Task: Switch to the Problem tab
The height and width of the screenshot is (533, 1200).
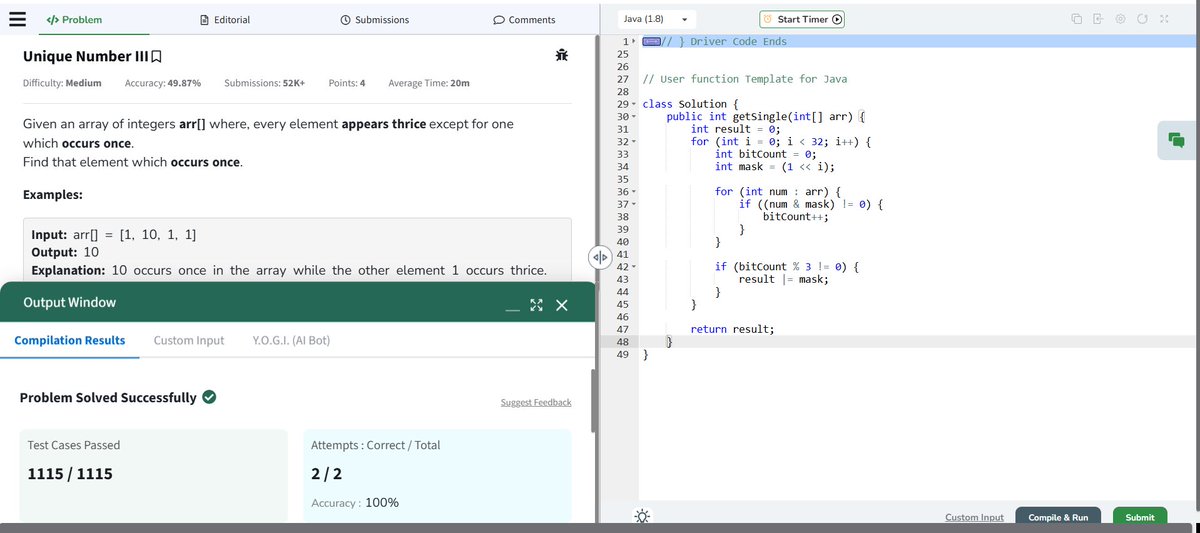Action: tap(73, 19)
